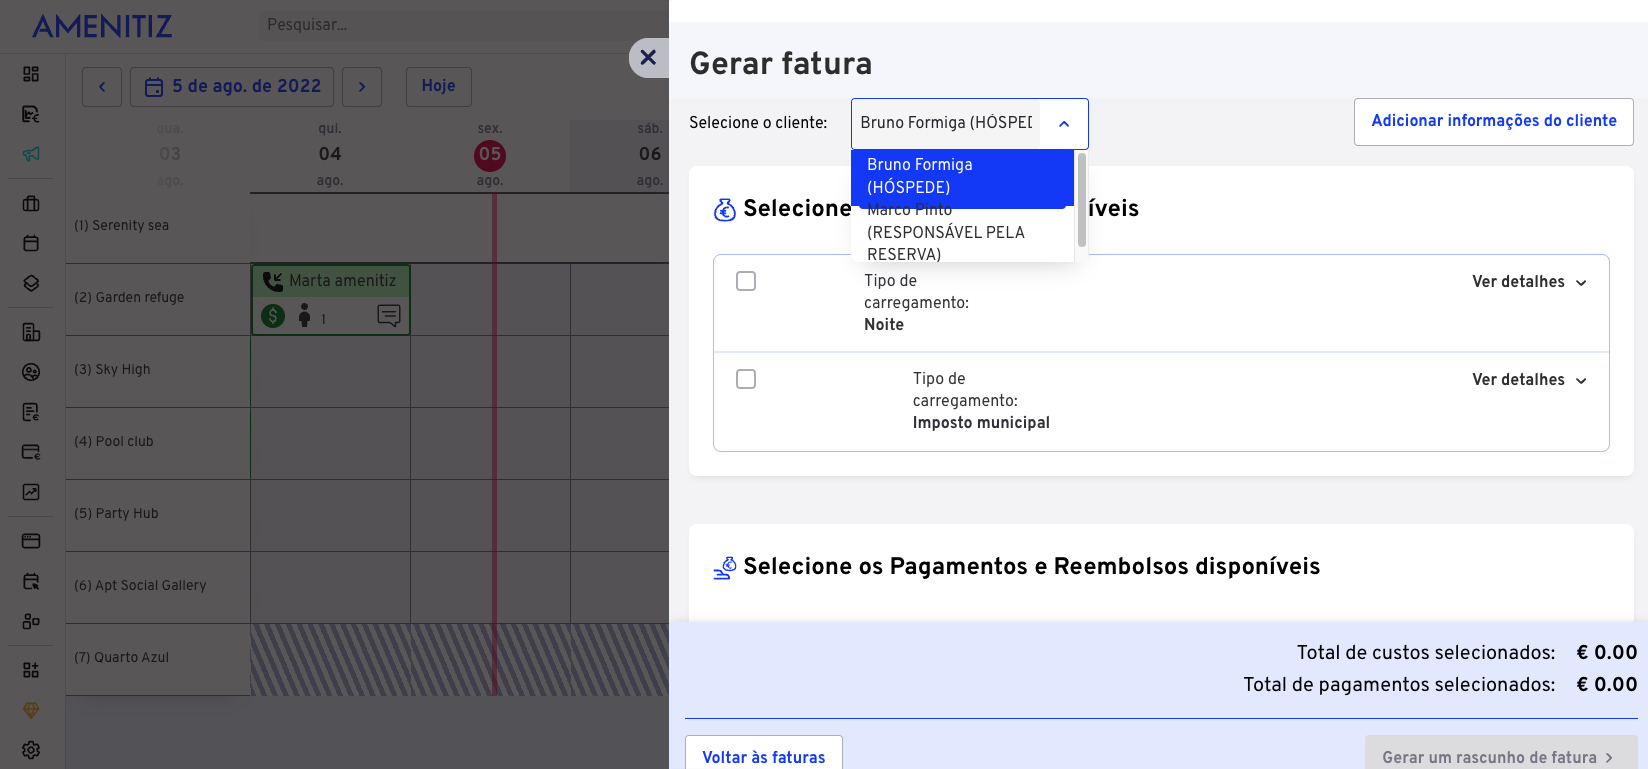This screenshot has width=1648, height=769.
Task: Open the diamond premium sidebar icon
Action: [x=31, y=710]
